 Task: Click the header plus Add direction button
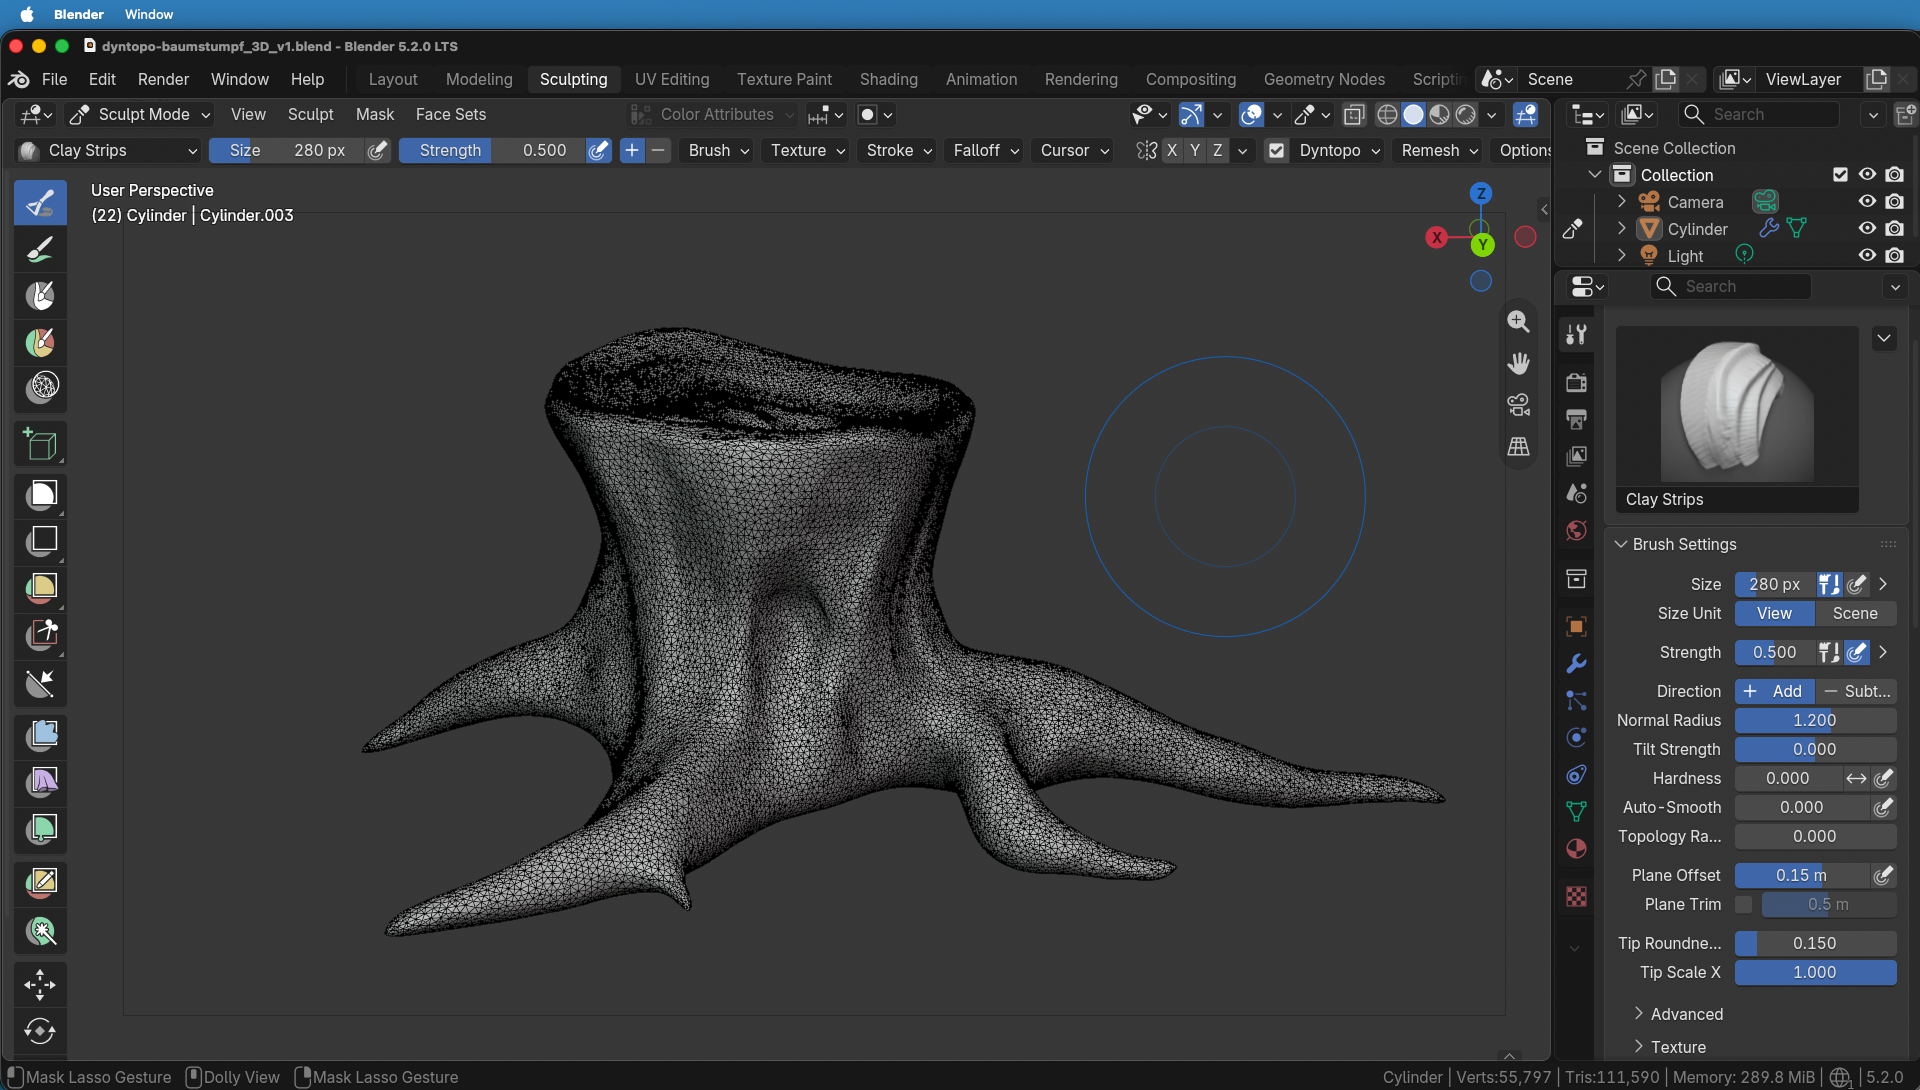coord(632,150)
